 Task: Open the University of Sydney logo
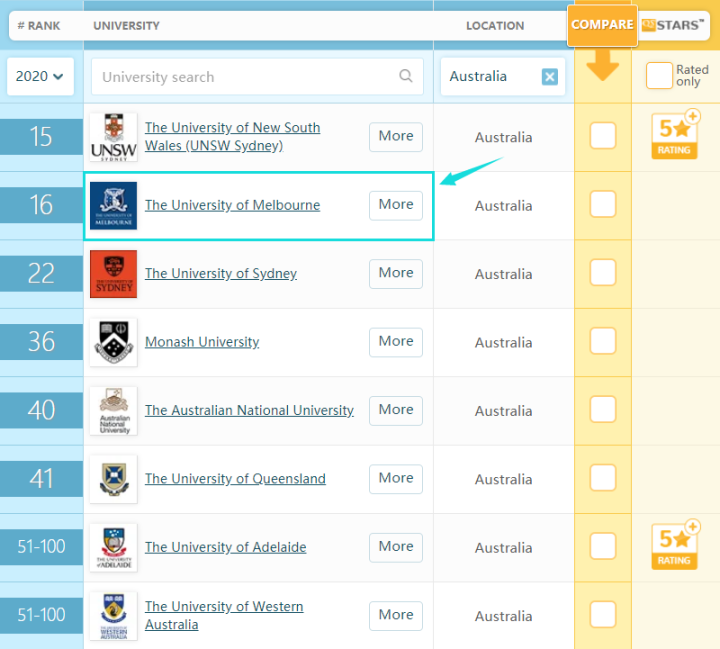coord(113,274)
